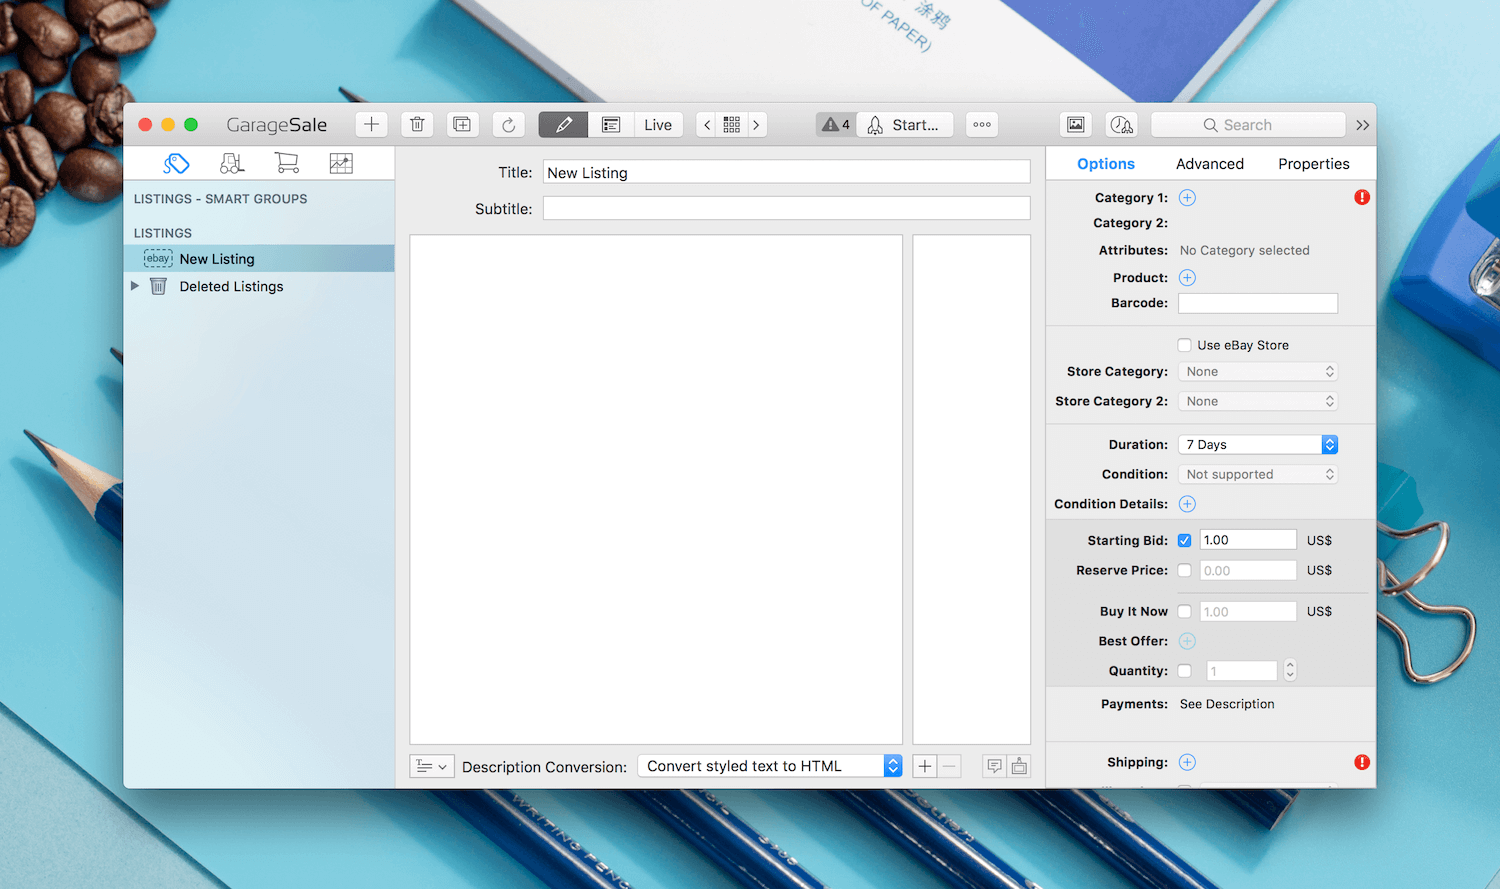
Task: Click the duplicate listing toolbar icon
Action: point(462,124)
